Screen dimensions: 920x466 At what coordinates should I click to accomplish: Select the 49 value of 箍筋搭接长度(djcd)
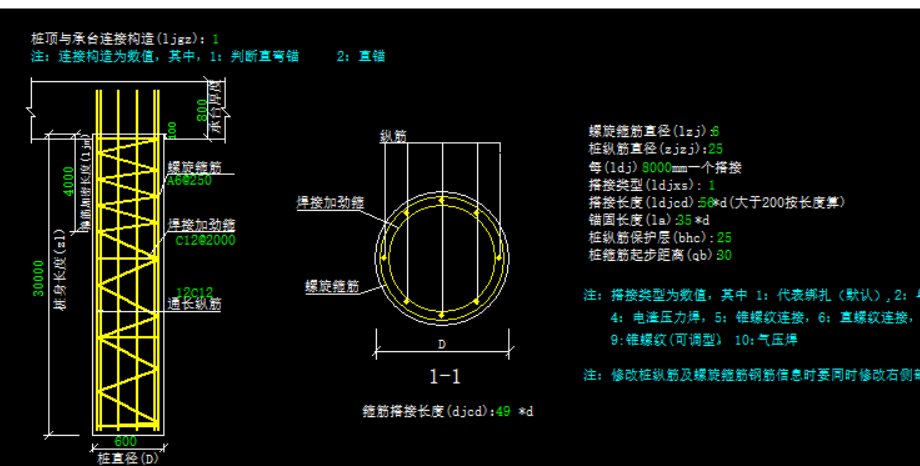tap(503, 411)
